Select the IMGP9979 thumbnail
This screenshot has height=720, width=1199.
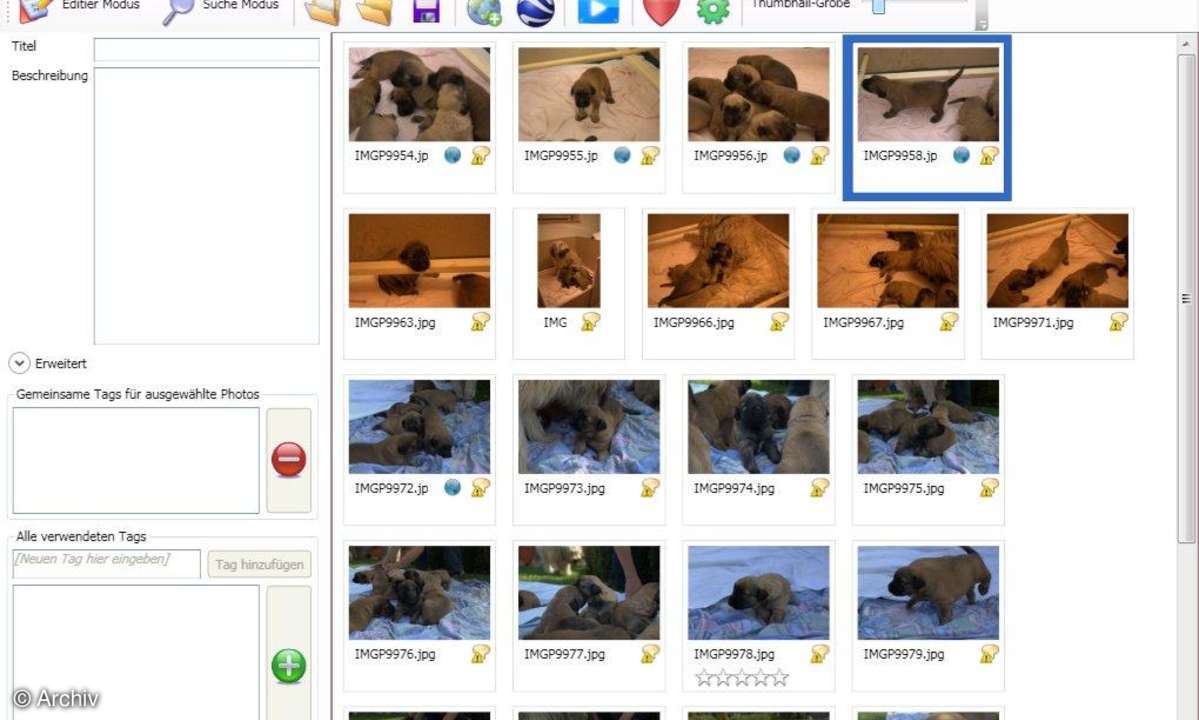point(928,592)
